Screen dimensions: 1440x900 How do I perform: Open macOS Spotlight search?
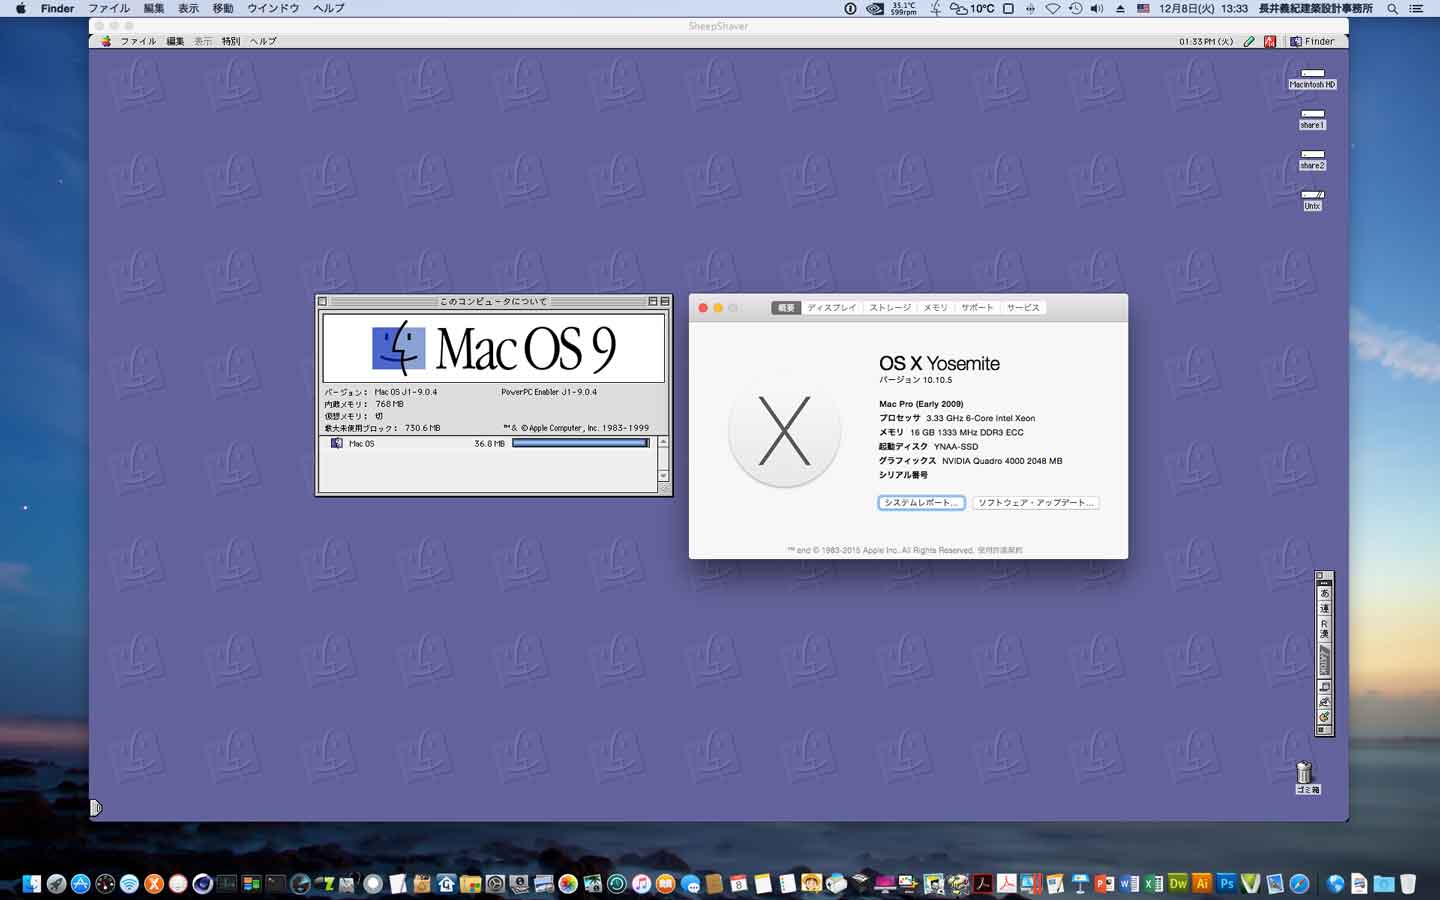coord(1392,8)
